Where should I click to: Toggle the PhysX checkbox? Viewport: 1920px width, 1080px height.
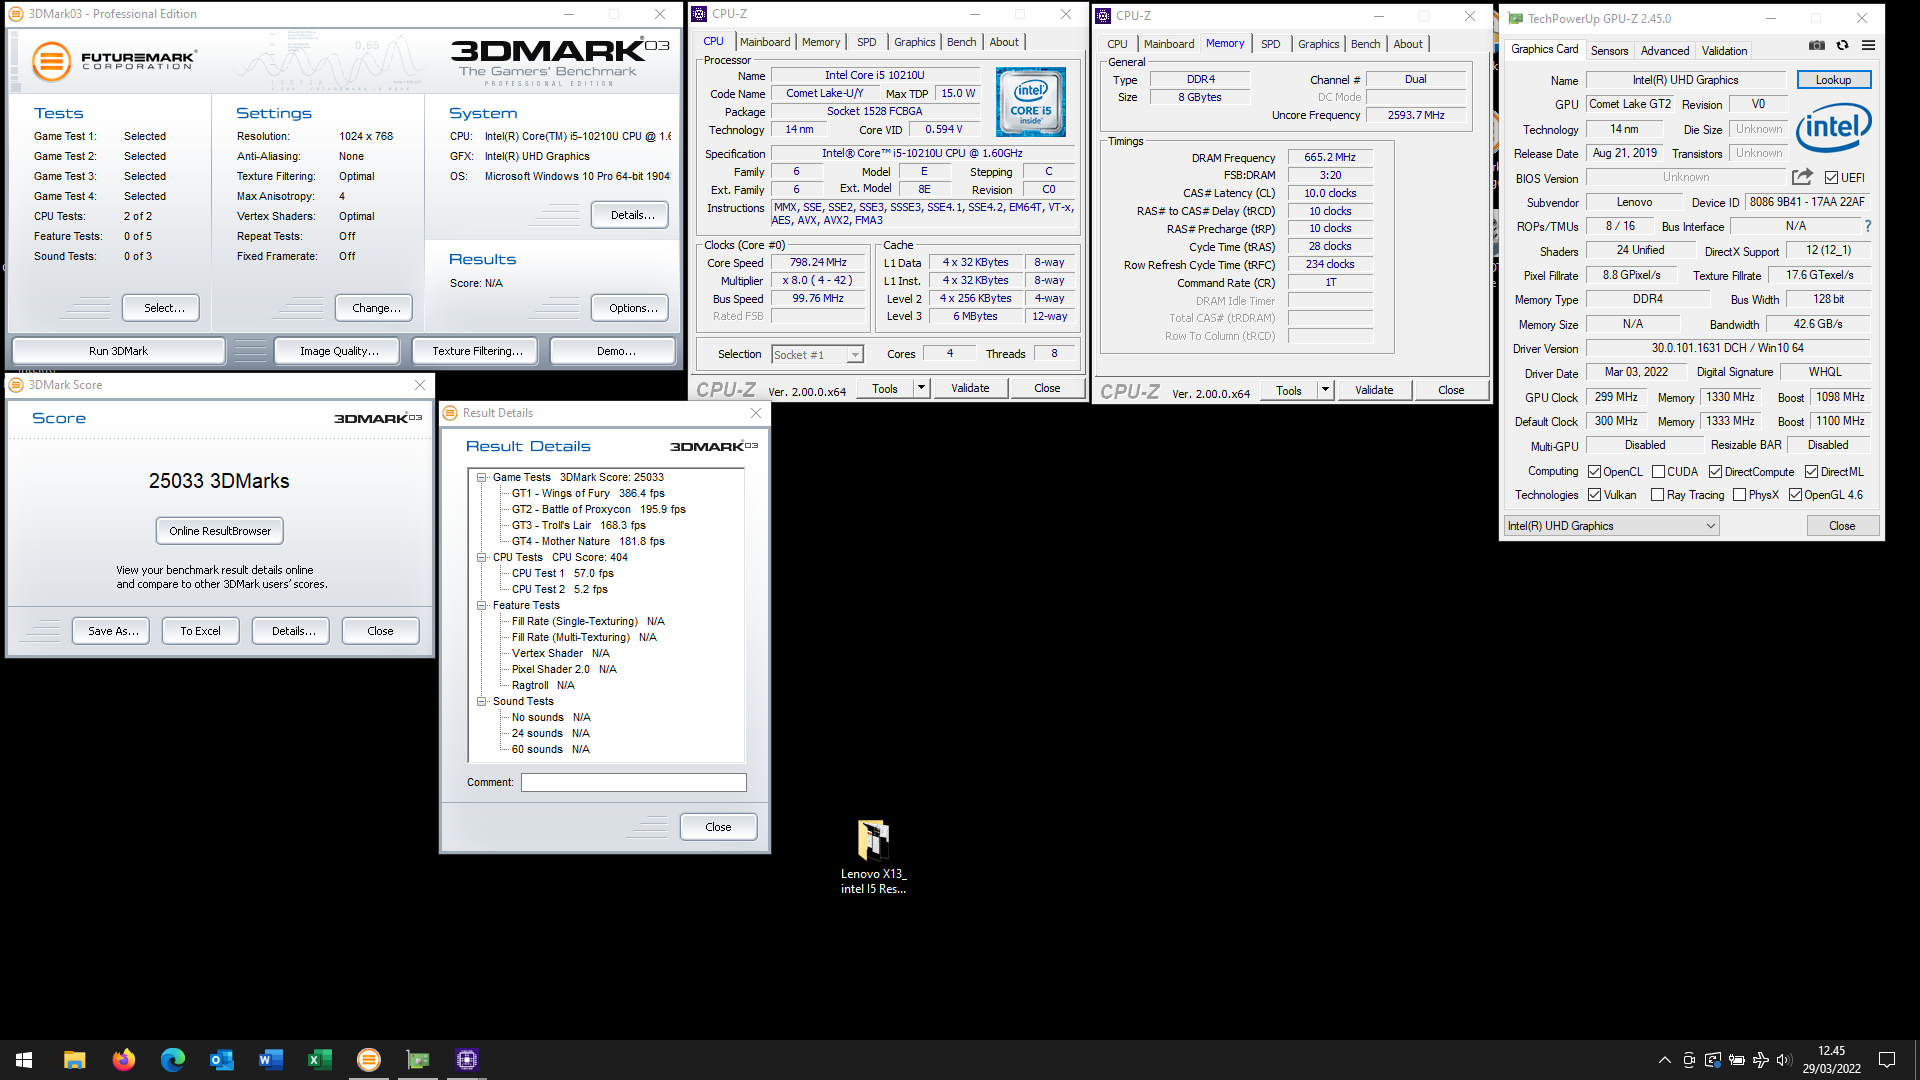(1739, 495)
